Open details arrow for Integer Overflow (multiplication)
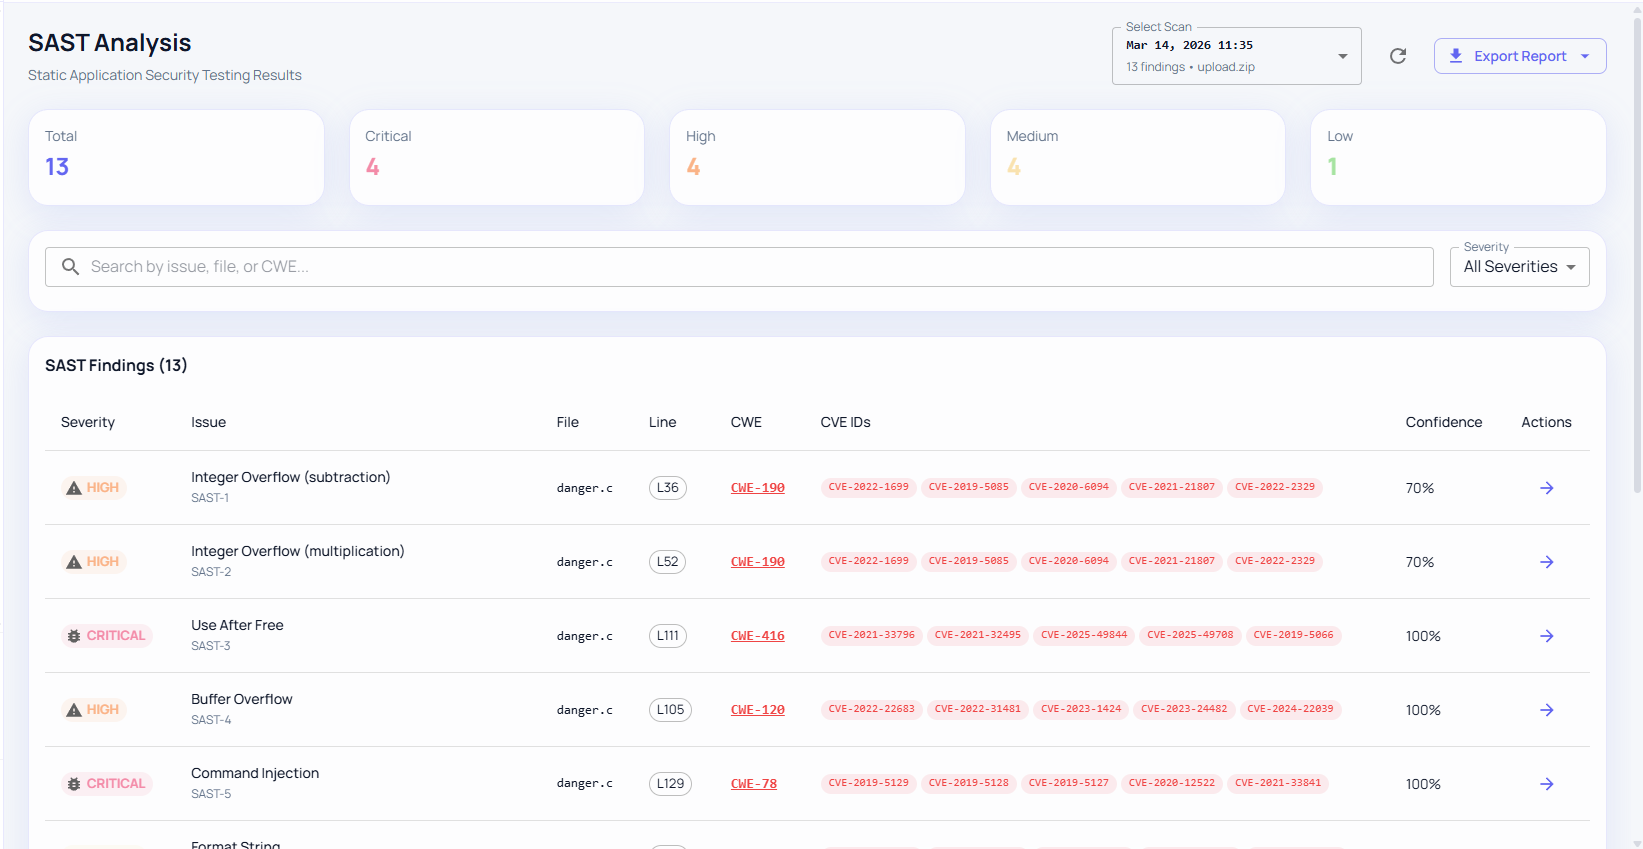The image size is (1643, 849). (1546, 562)
